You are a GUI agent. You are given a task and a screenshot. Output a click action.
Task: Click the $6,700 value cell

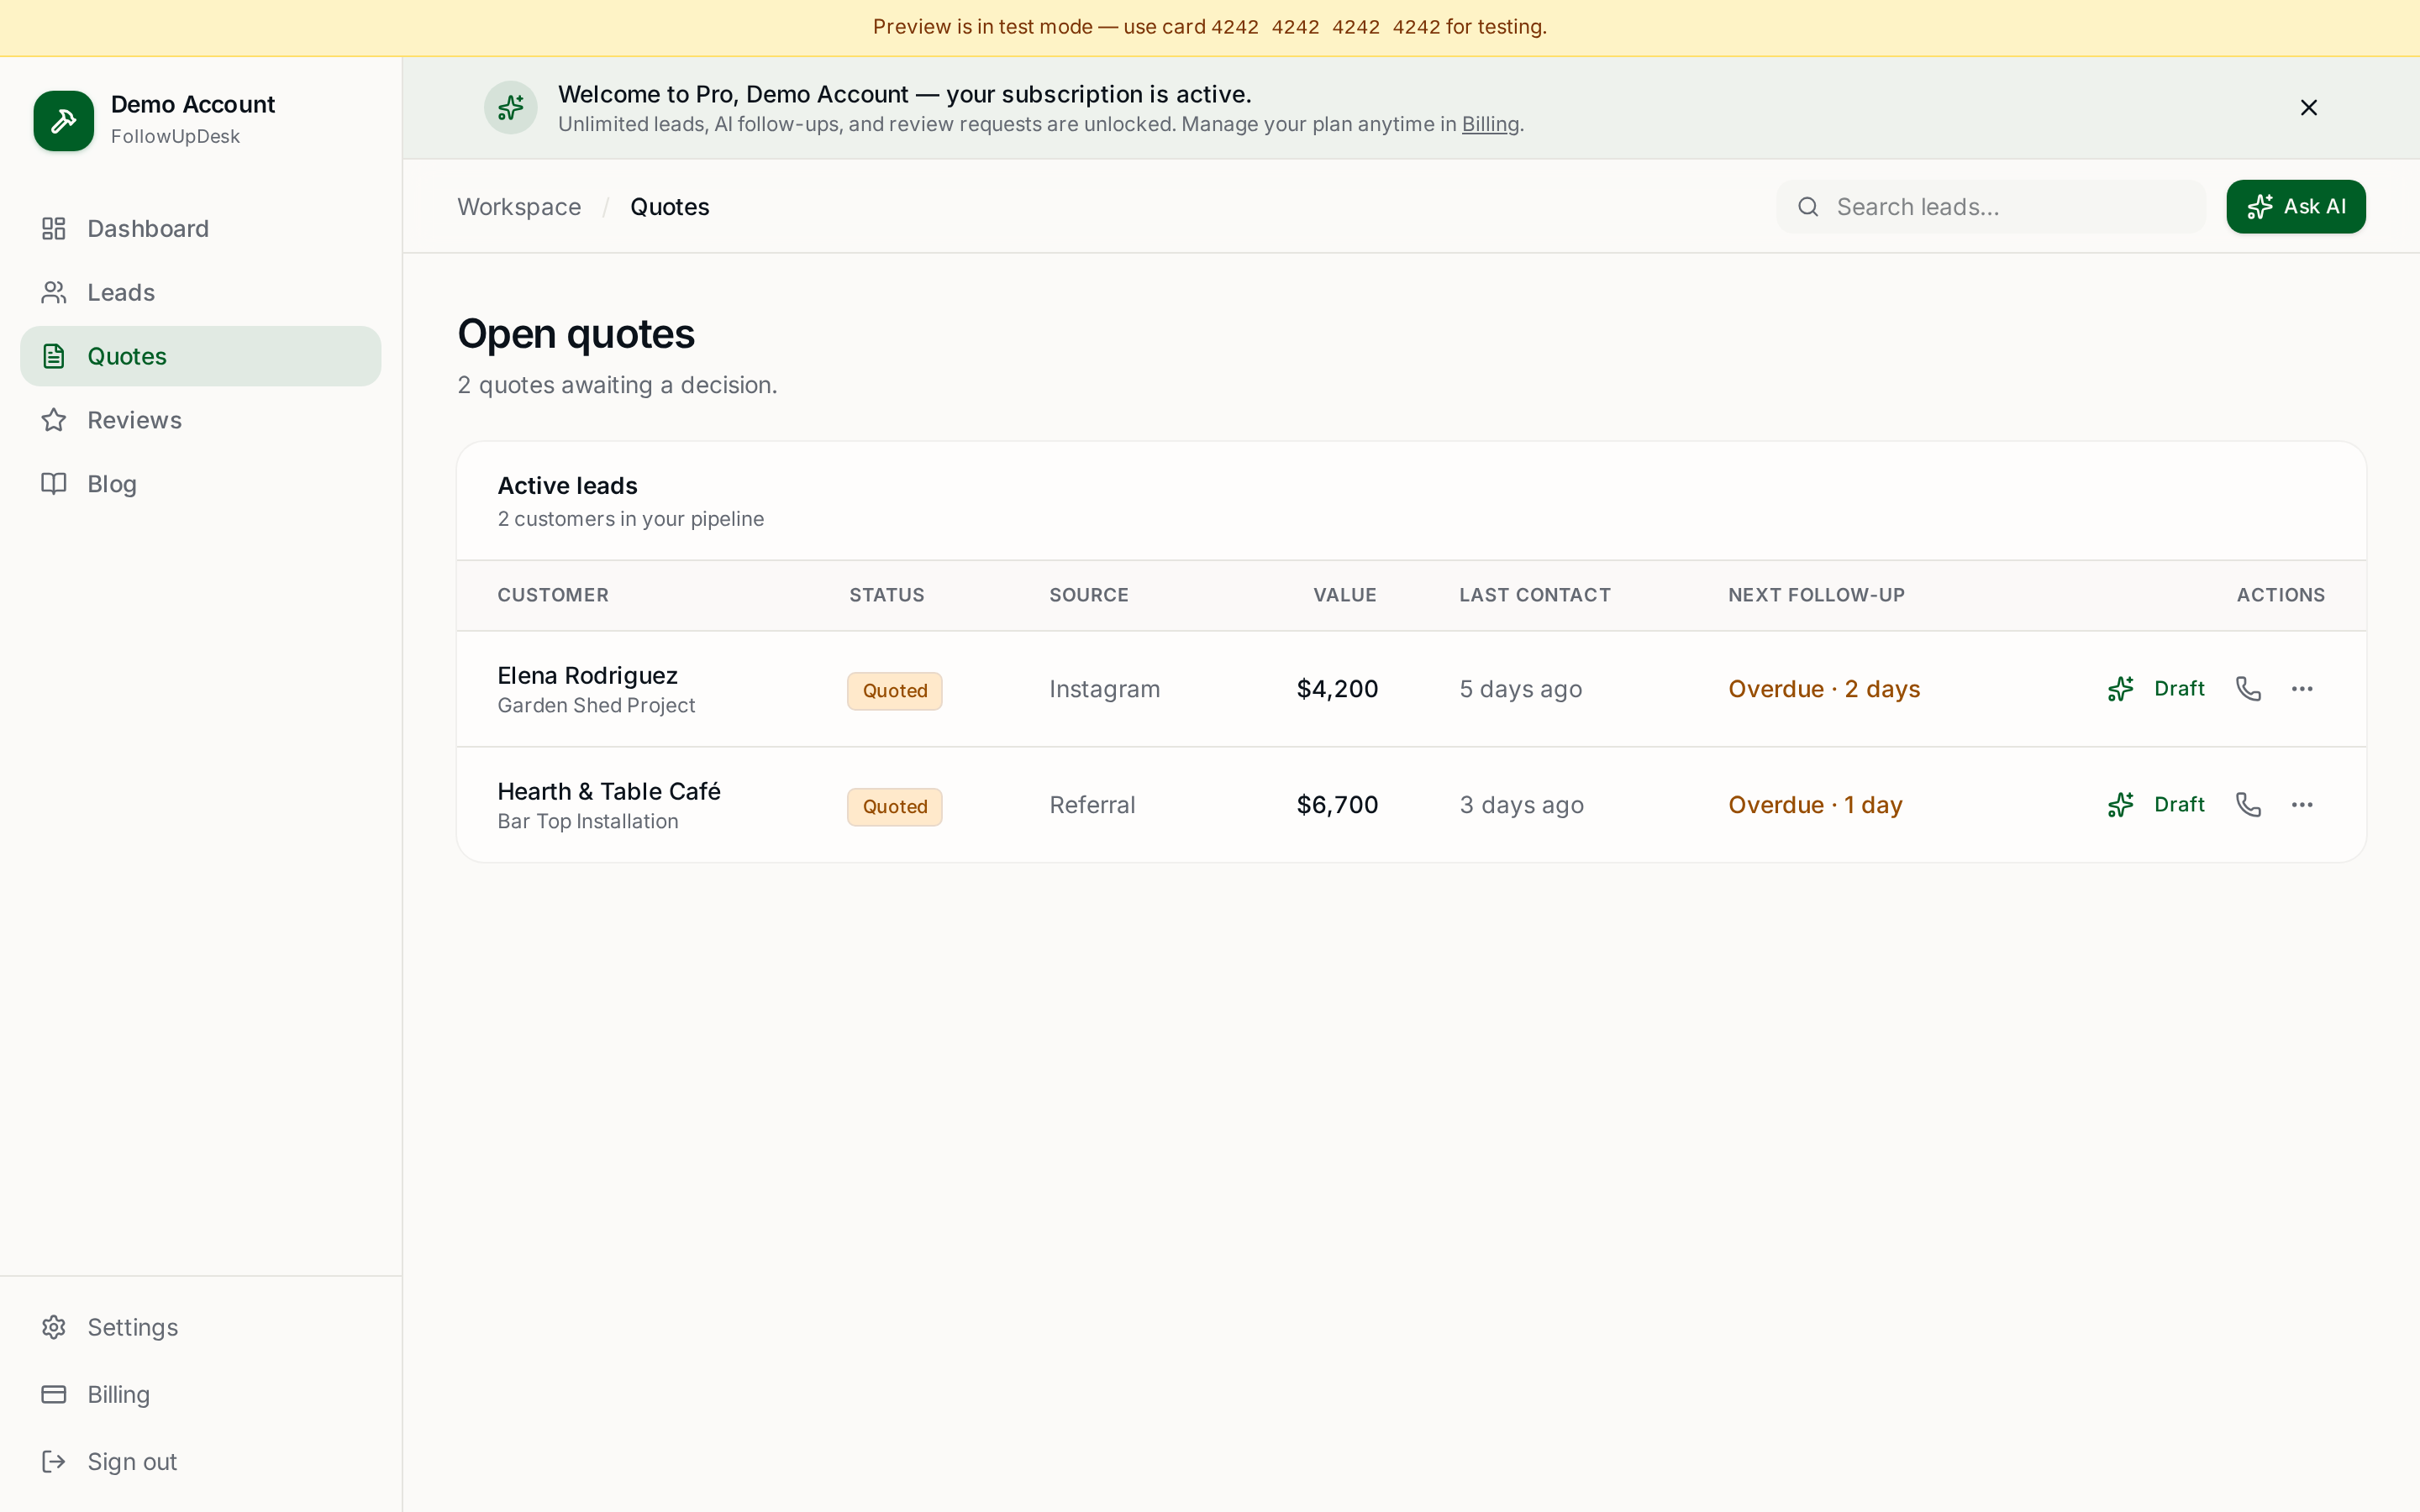click(1338, 805)
